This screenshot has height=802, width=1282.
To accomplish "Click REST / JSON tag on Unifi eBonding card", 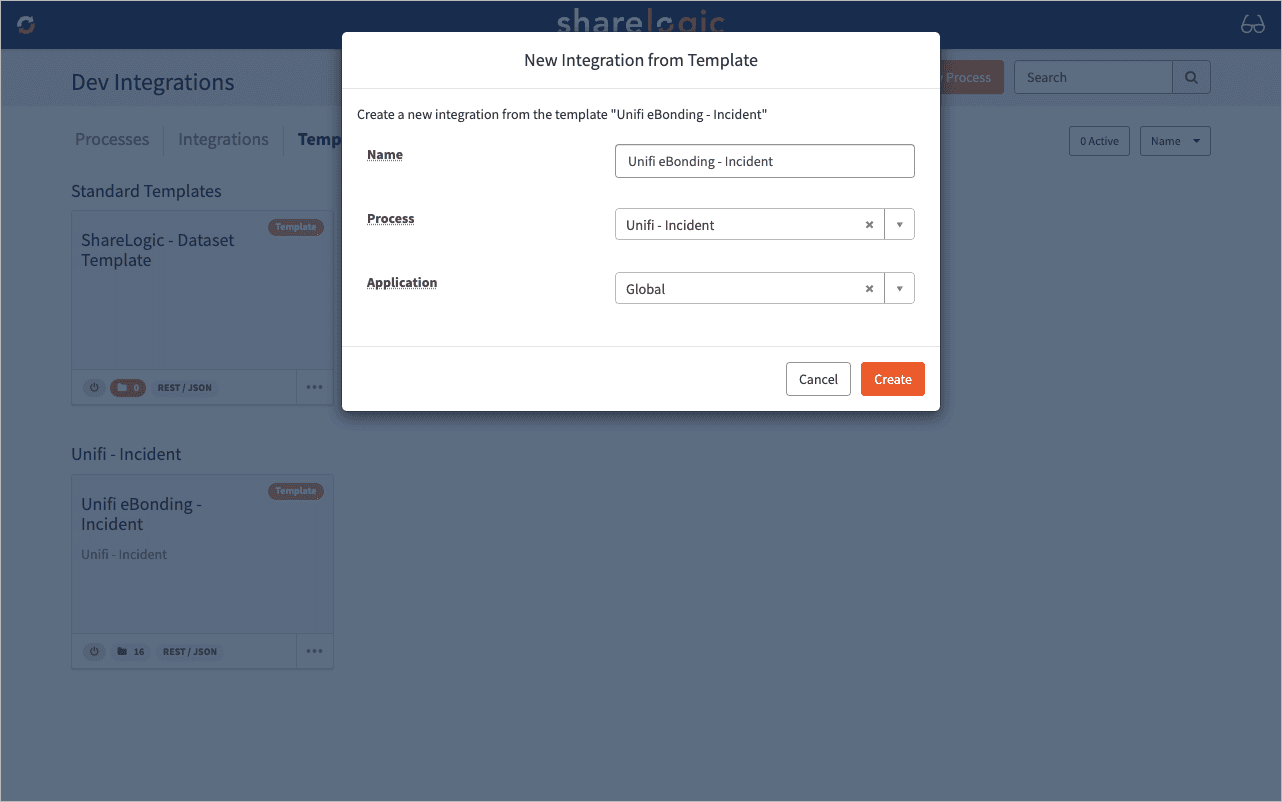I will [x=190, y=651].
